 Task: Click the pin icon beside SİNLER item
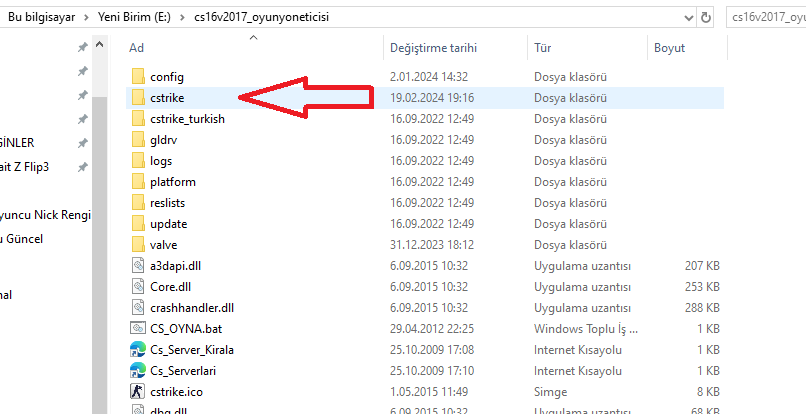pos(82,143)
